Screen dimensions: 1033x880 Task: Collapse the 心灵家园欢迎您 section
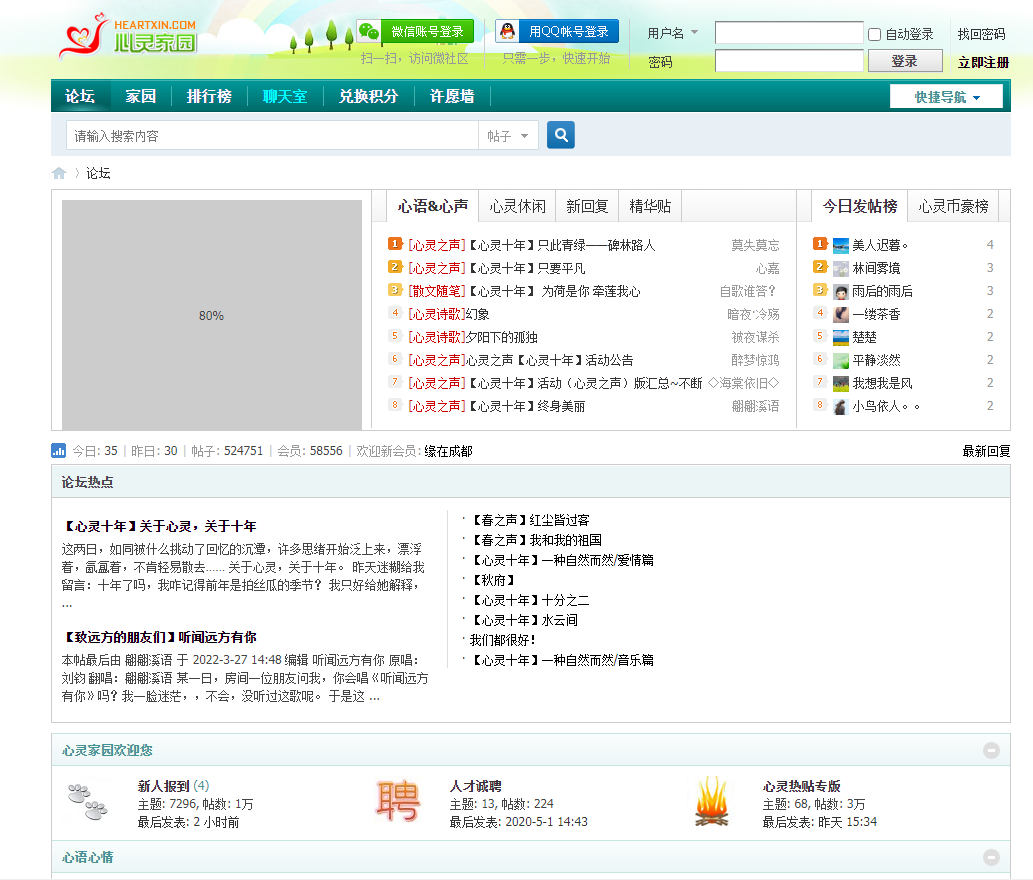tap(991, 750)
